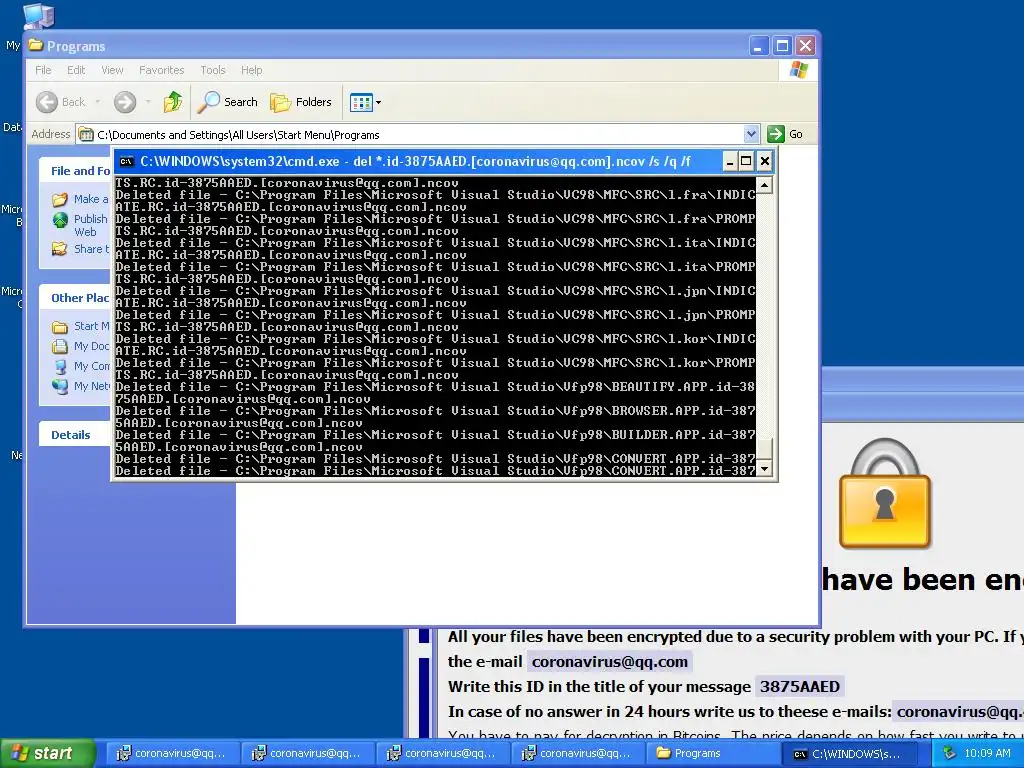Minimize the cmd.exe window
1024x768 pixels.
pos(729,161)
